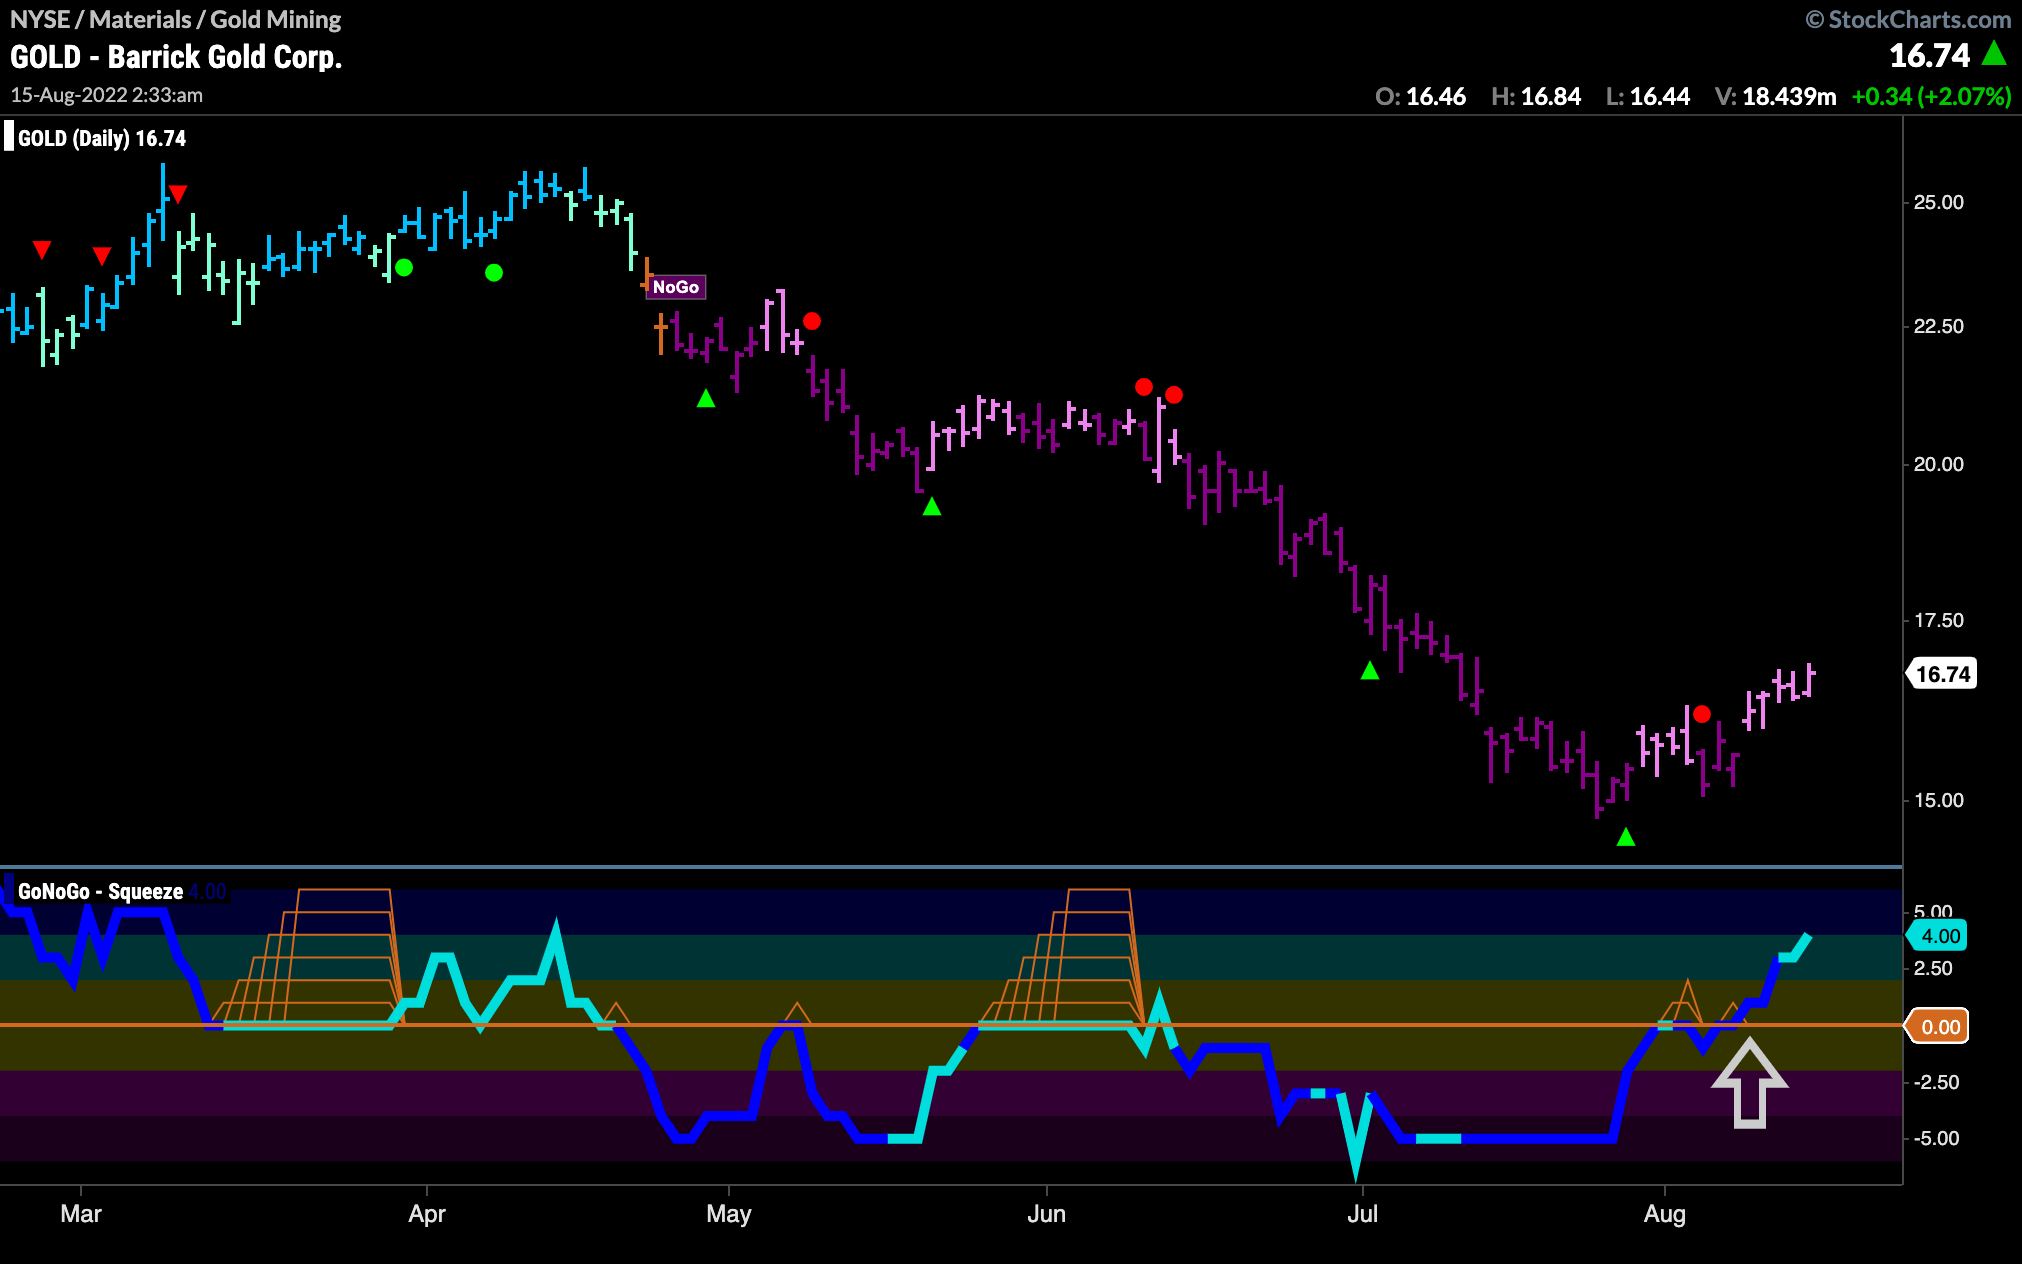Click the first red down triangle in March

[42, 250]
